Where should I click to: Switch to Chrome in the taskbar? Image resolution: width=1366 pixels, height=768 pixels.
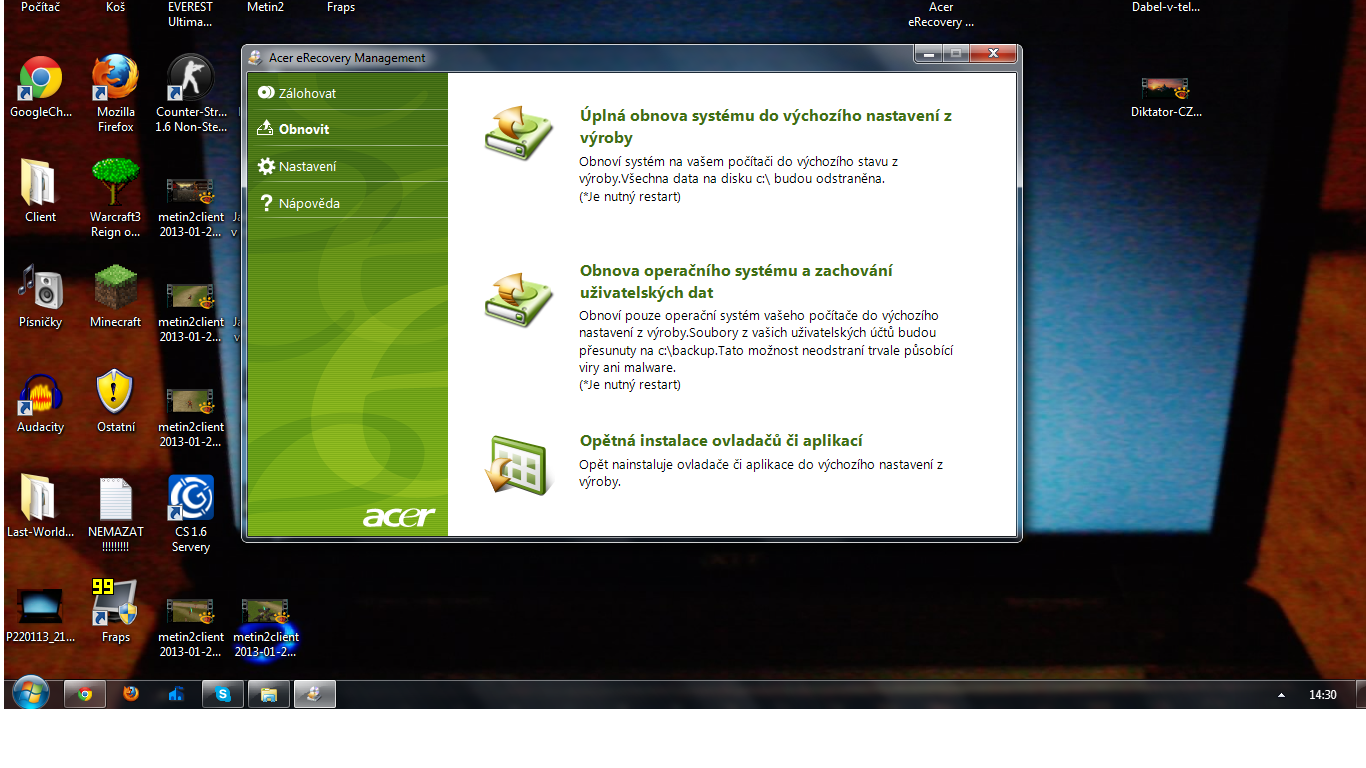85,694
